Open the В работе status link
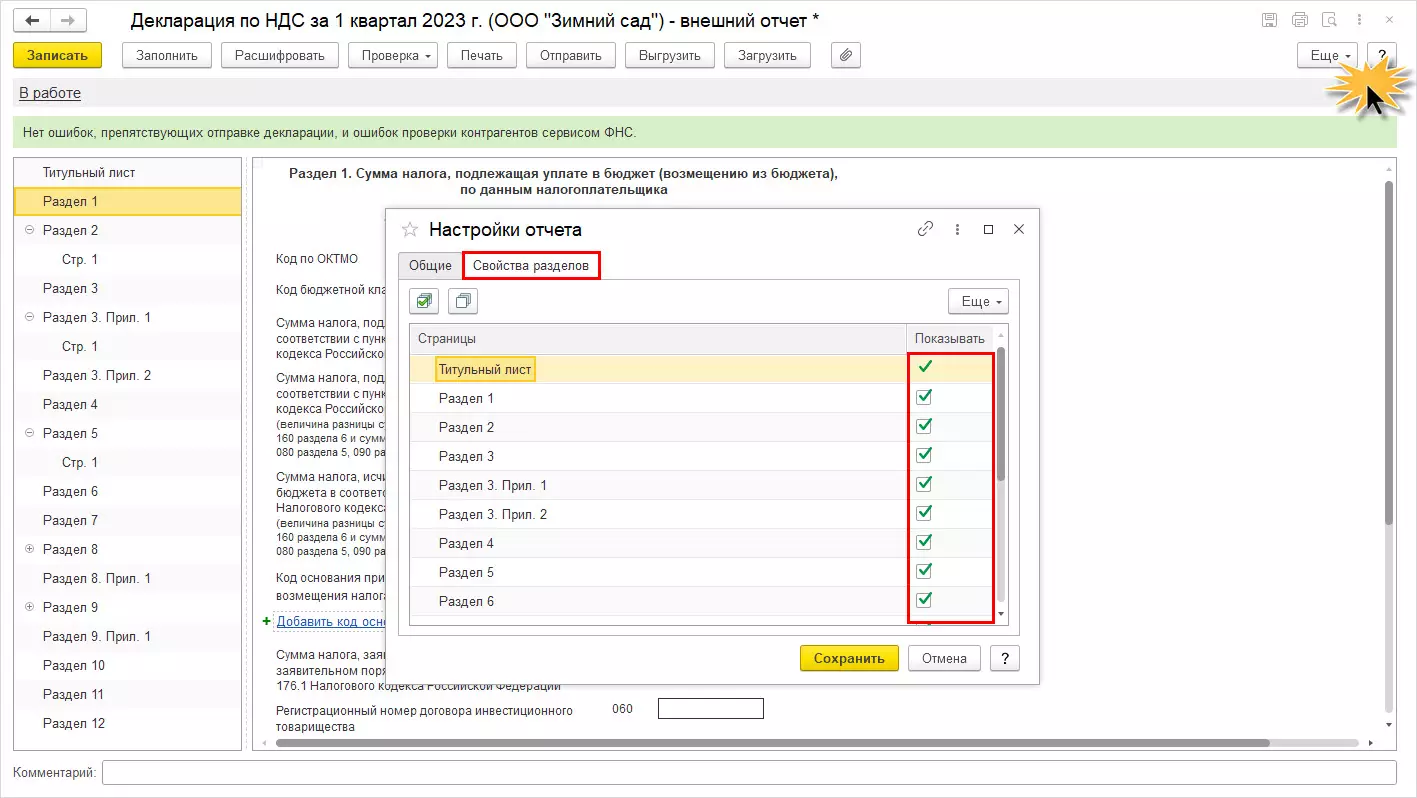The image size is (1417, 798). (50, 93)
